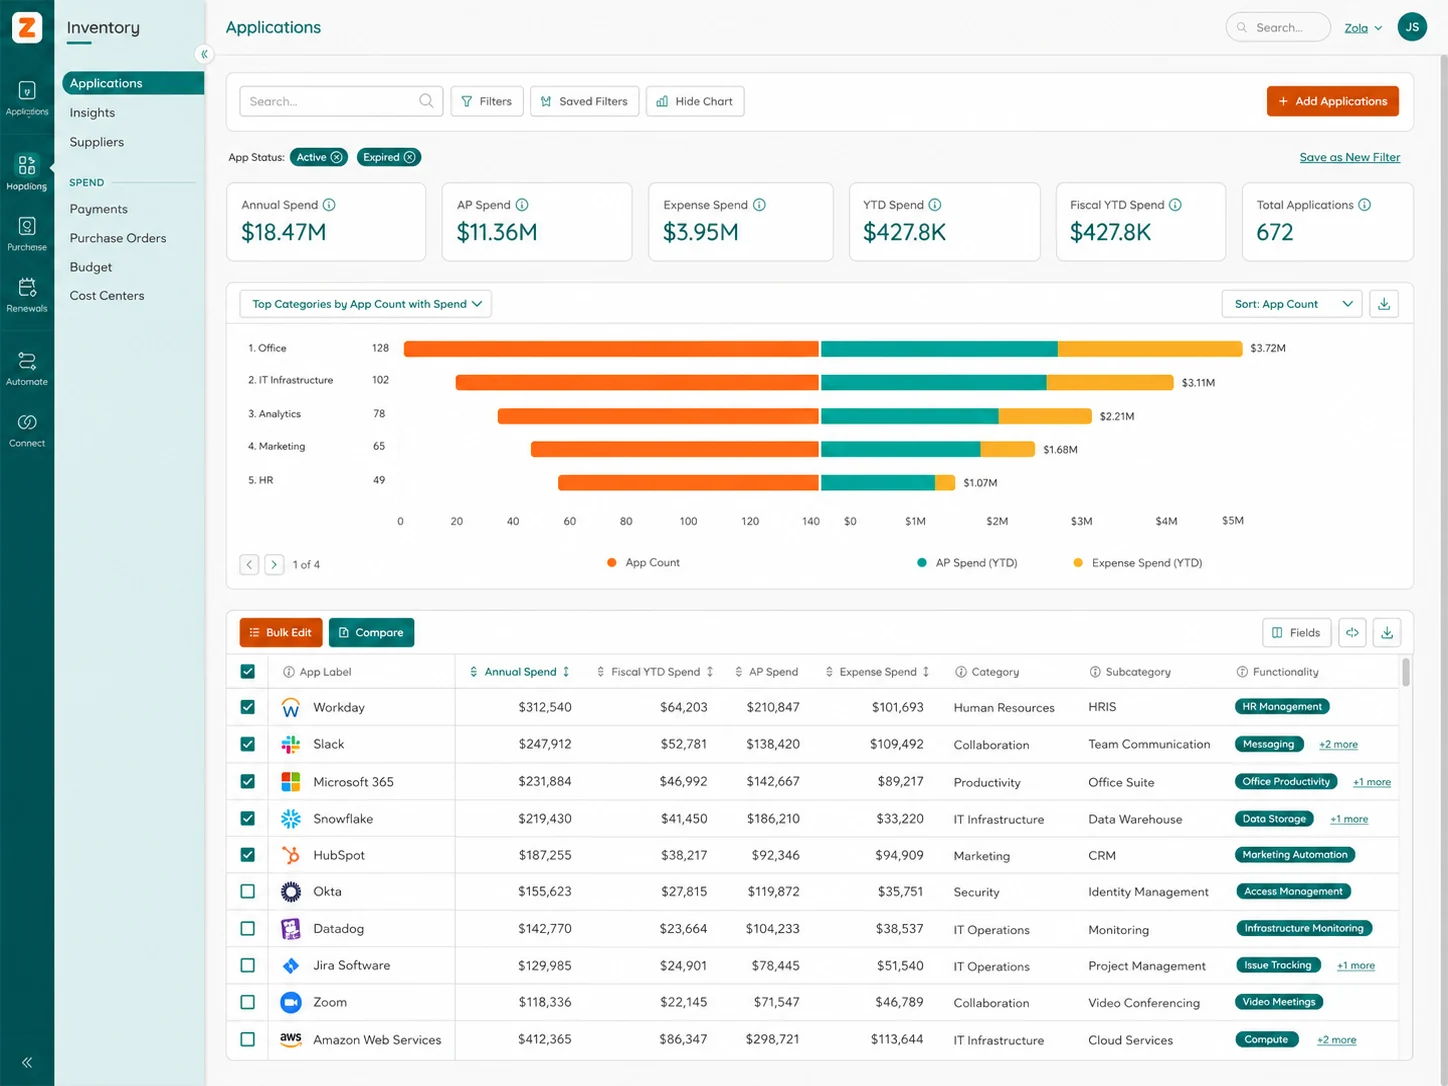Click the Workday app logo
Screen dimensions: 1448x1086
(x=291, y=707)
